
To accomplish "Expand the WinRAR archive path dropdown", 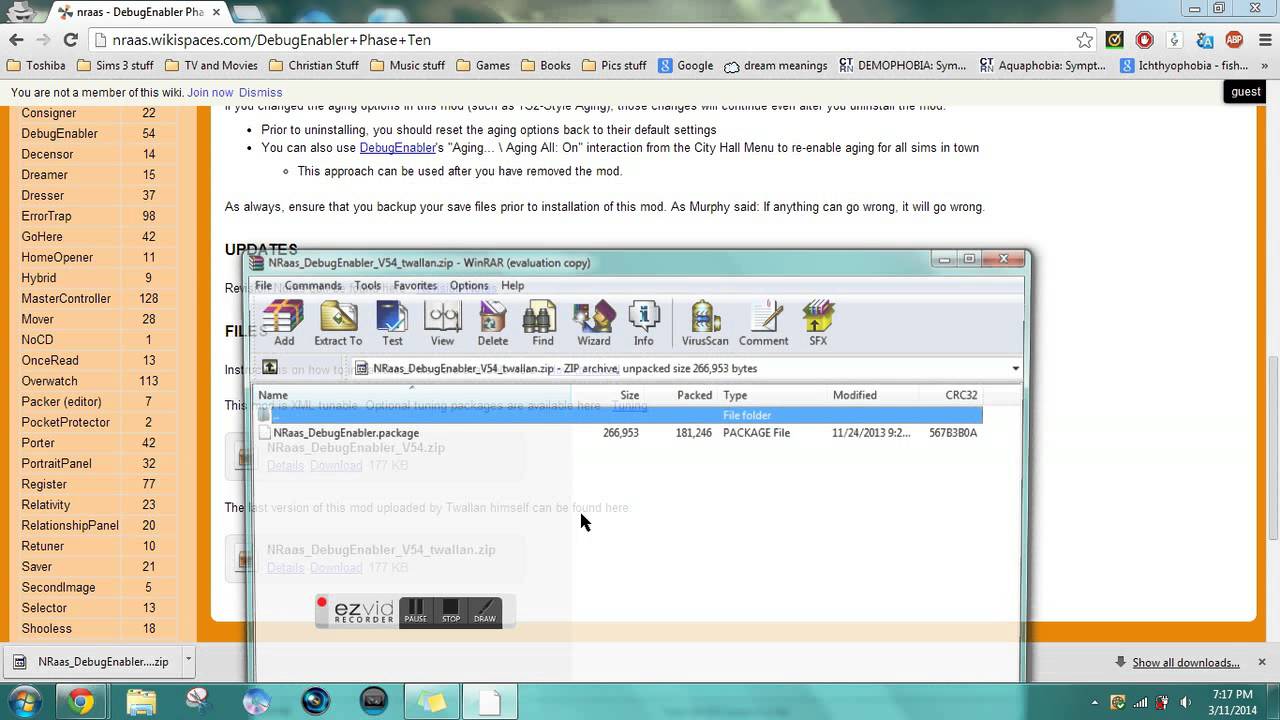I will click(x=1015, y=368).
